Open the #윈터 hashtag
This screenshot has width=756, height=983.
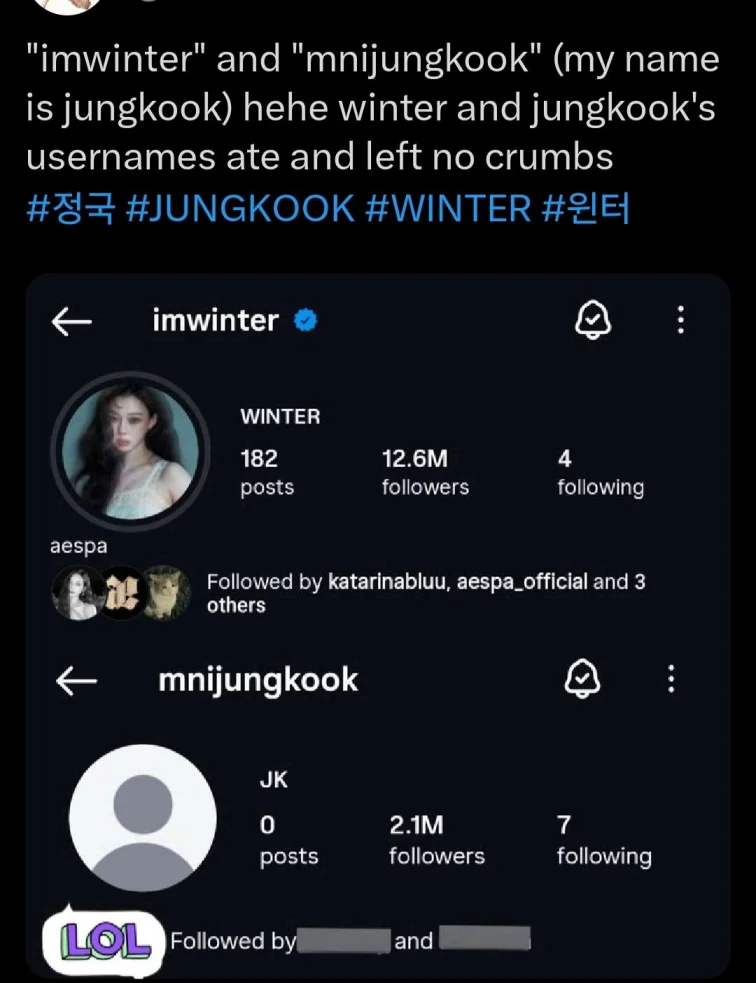[585, 209]
